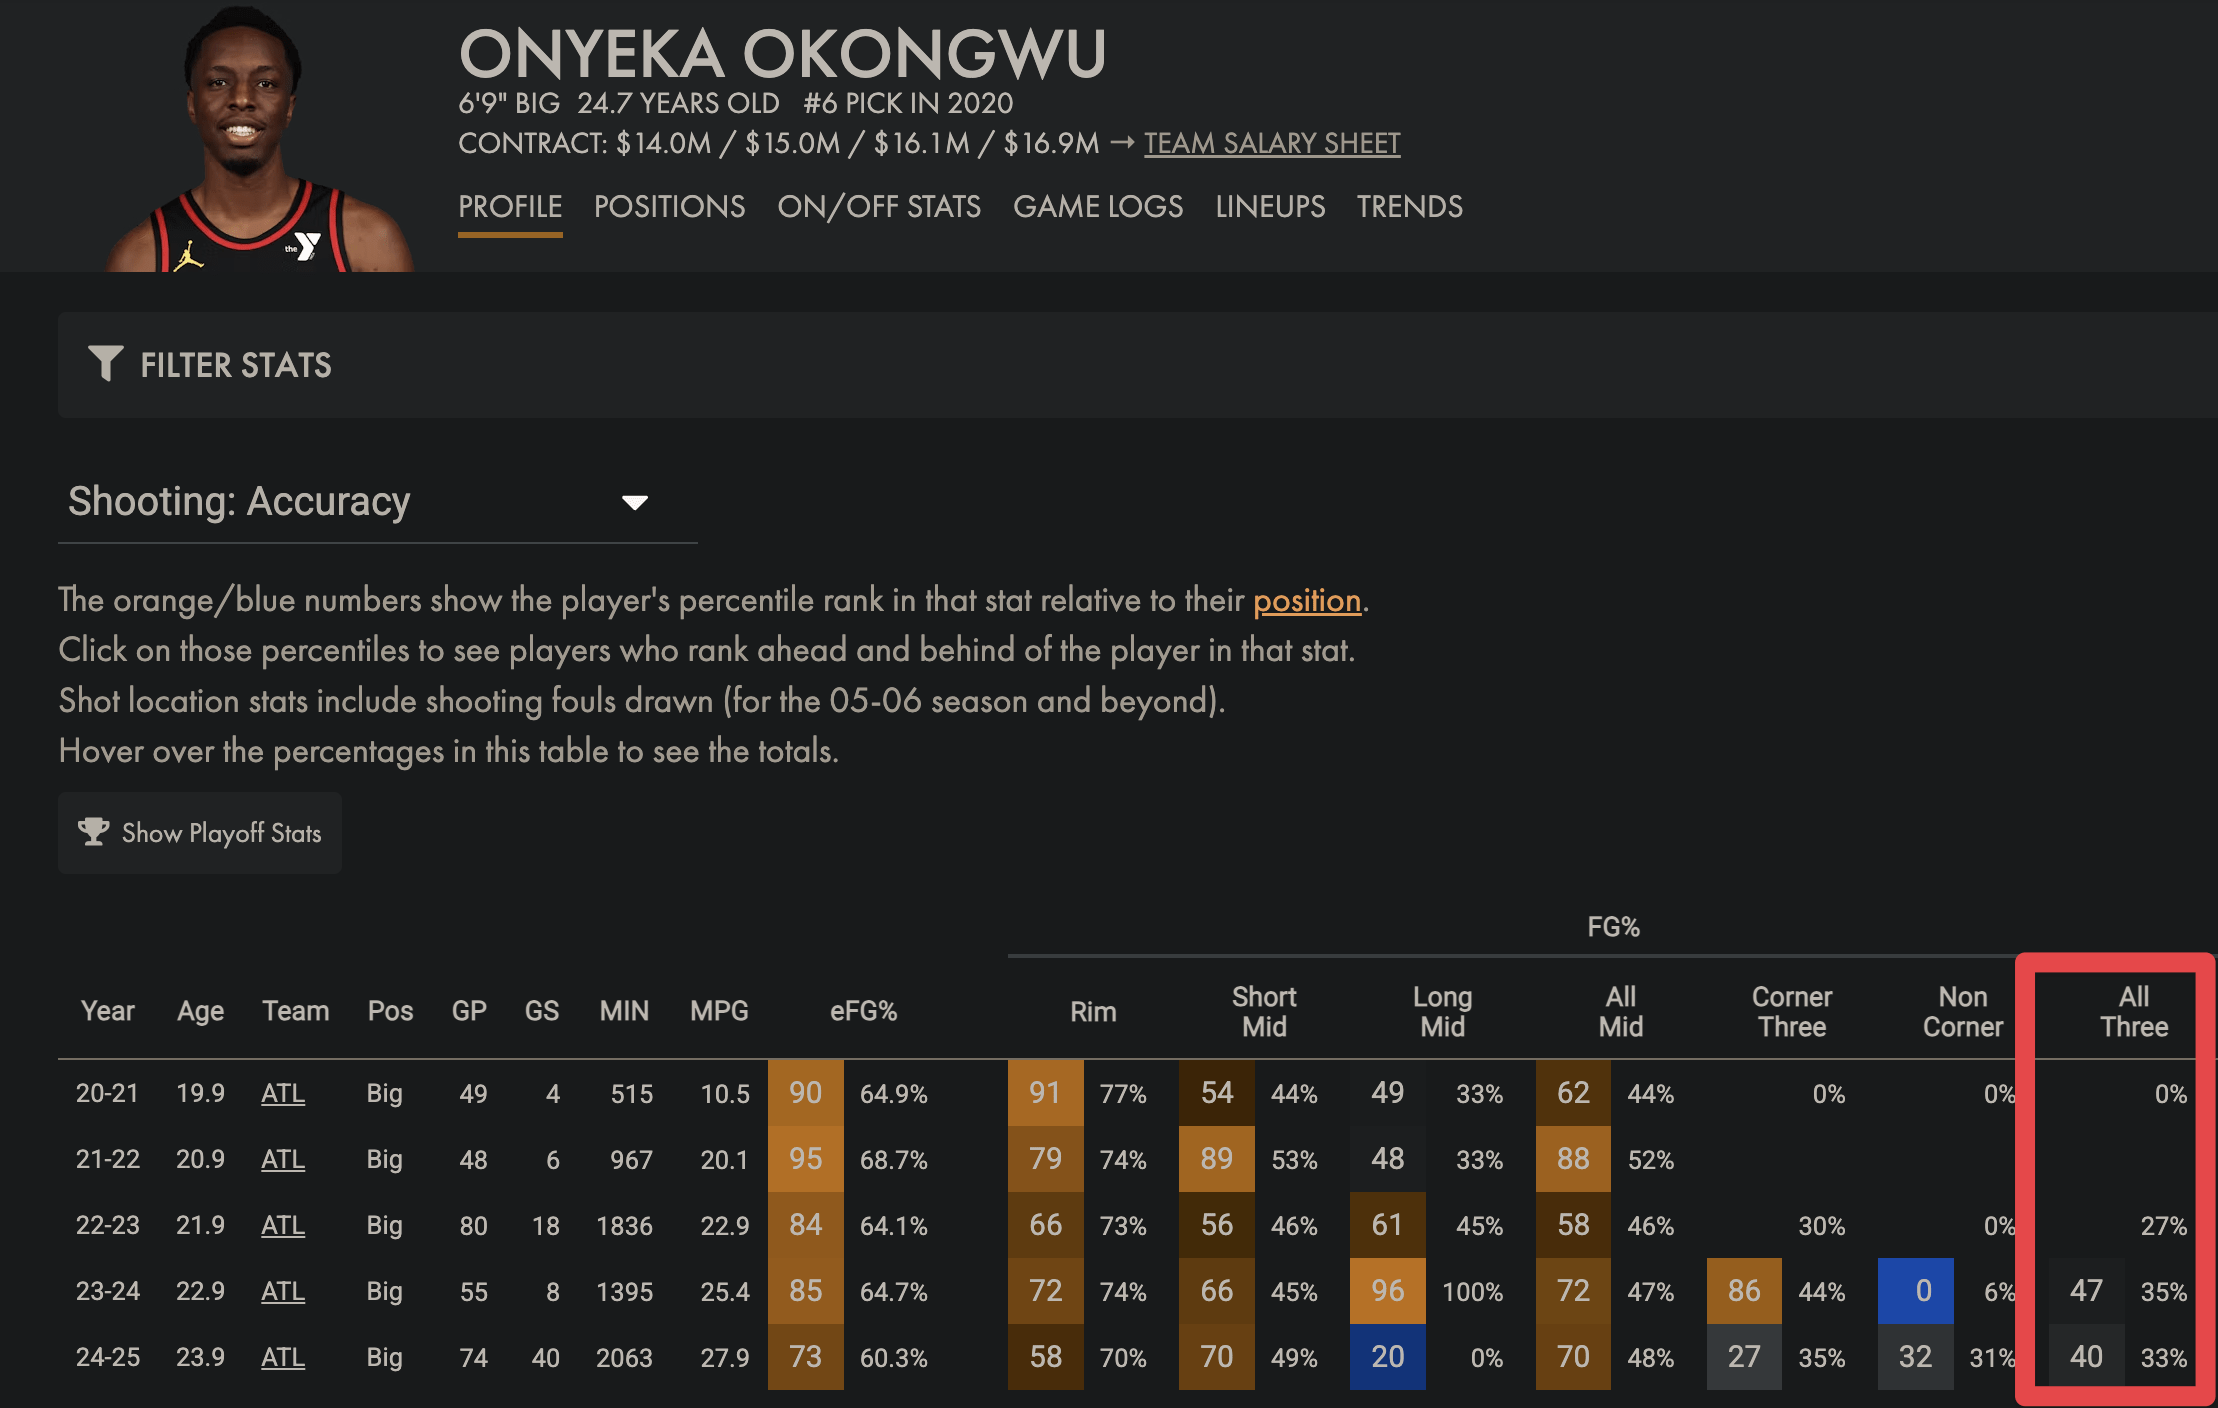2218x1408 pixels.
Task: Select the blue 0 Non Corner percentile
Action: click(1915, 1291)
